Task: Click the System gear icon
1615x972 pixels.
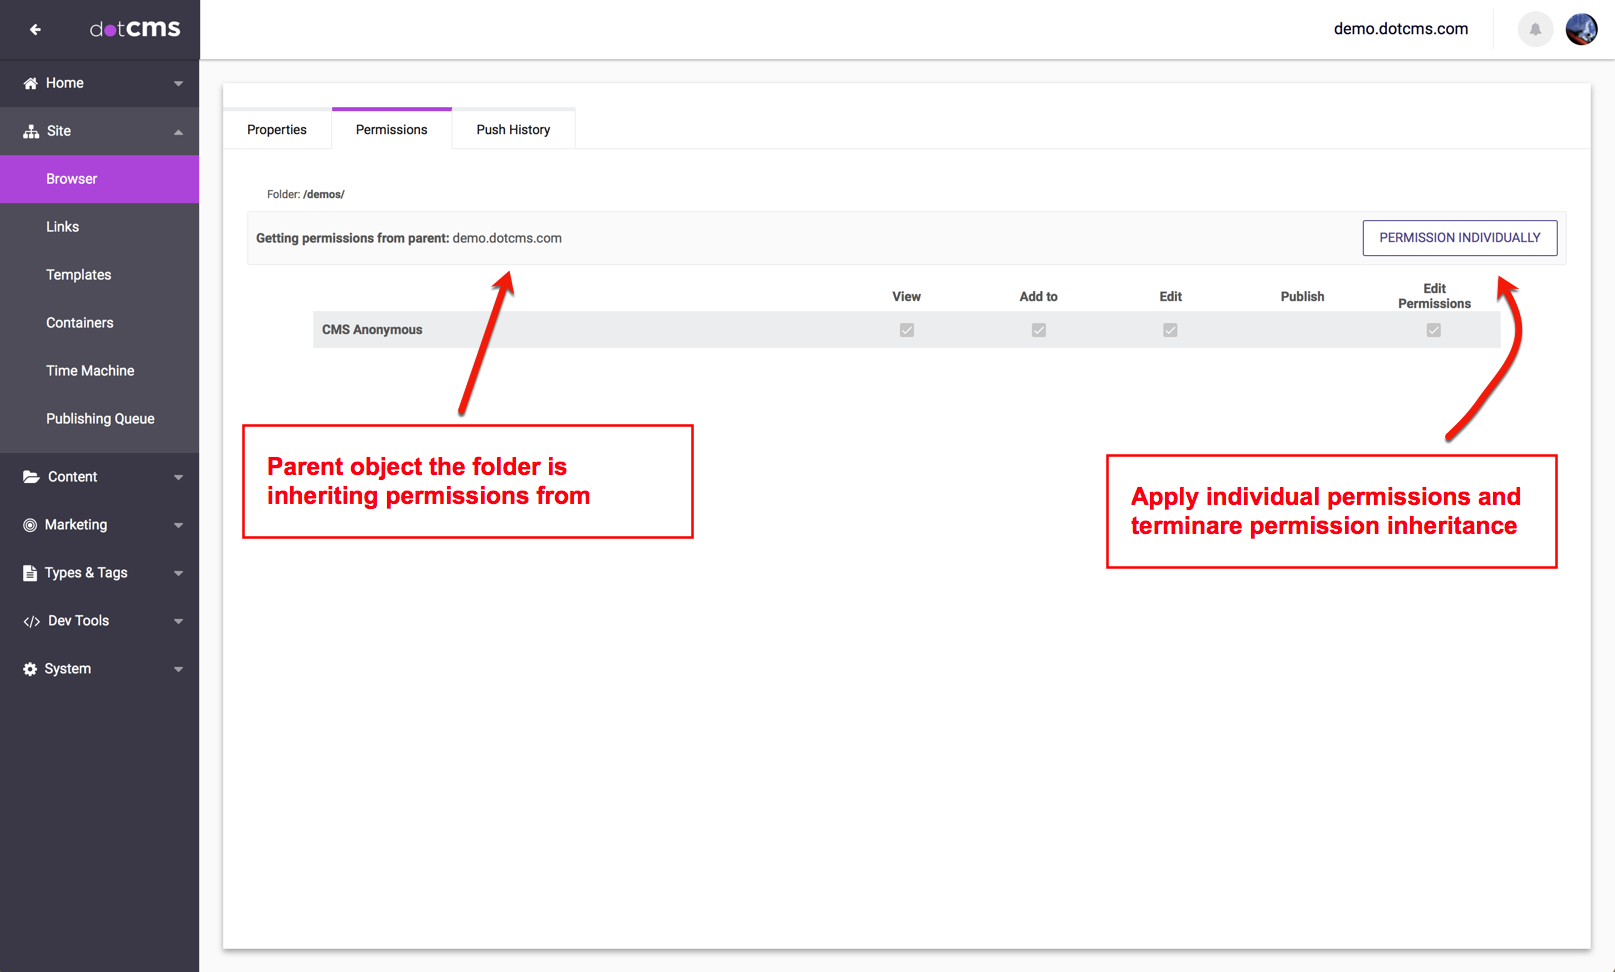Action: pos(30,669)
